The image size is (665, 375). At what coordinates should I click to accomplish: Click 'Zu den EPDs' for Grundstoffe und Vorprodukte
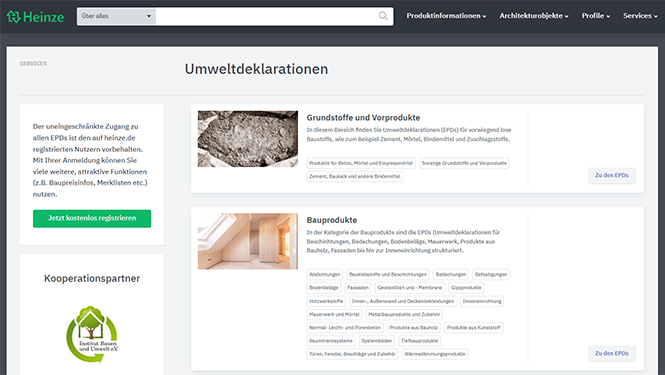point(612,175)
